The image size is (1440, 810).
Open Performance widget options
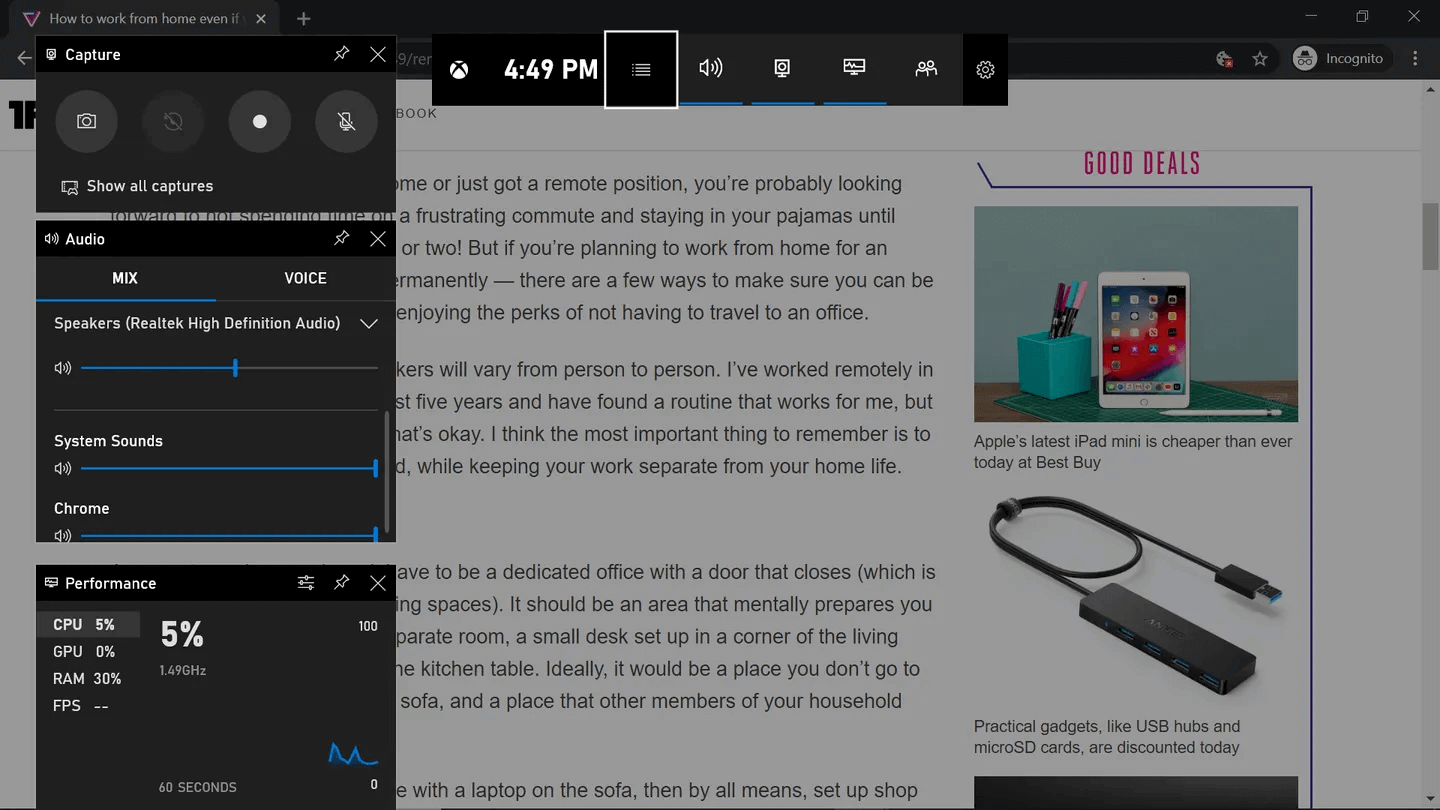pos(306,582)
